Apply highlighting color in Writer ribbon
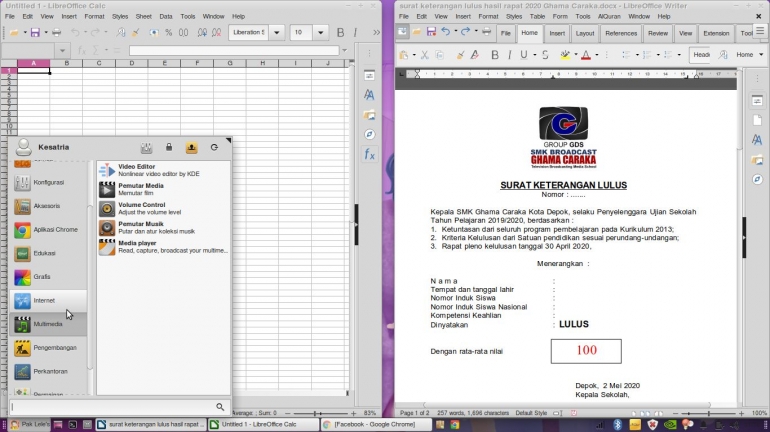This screenshot has width=770, height=432. 565,54
